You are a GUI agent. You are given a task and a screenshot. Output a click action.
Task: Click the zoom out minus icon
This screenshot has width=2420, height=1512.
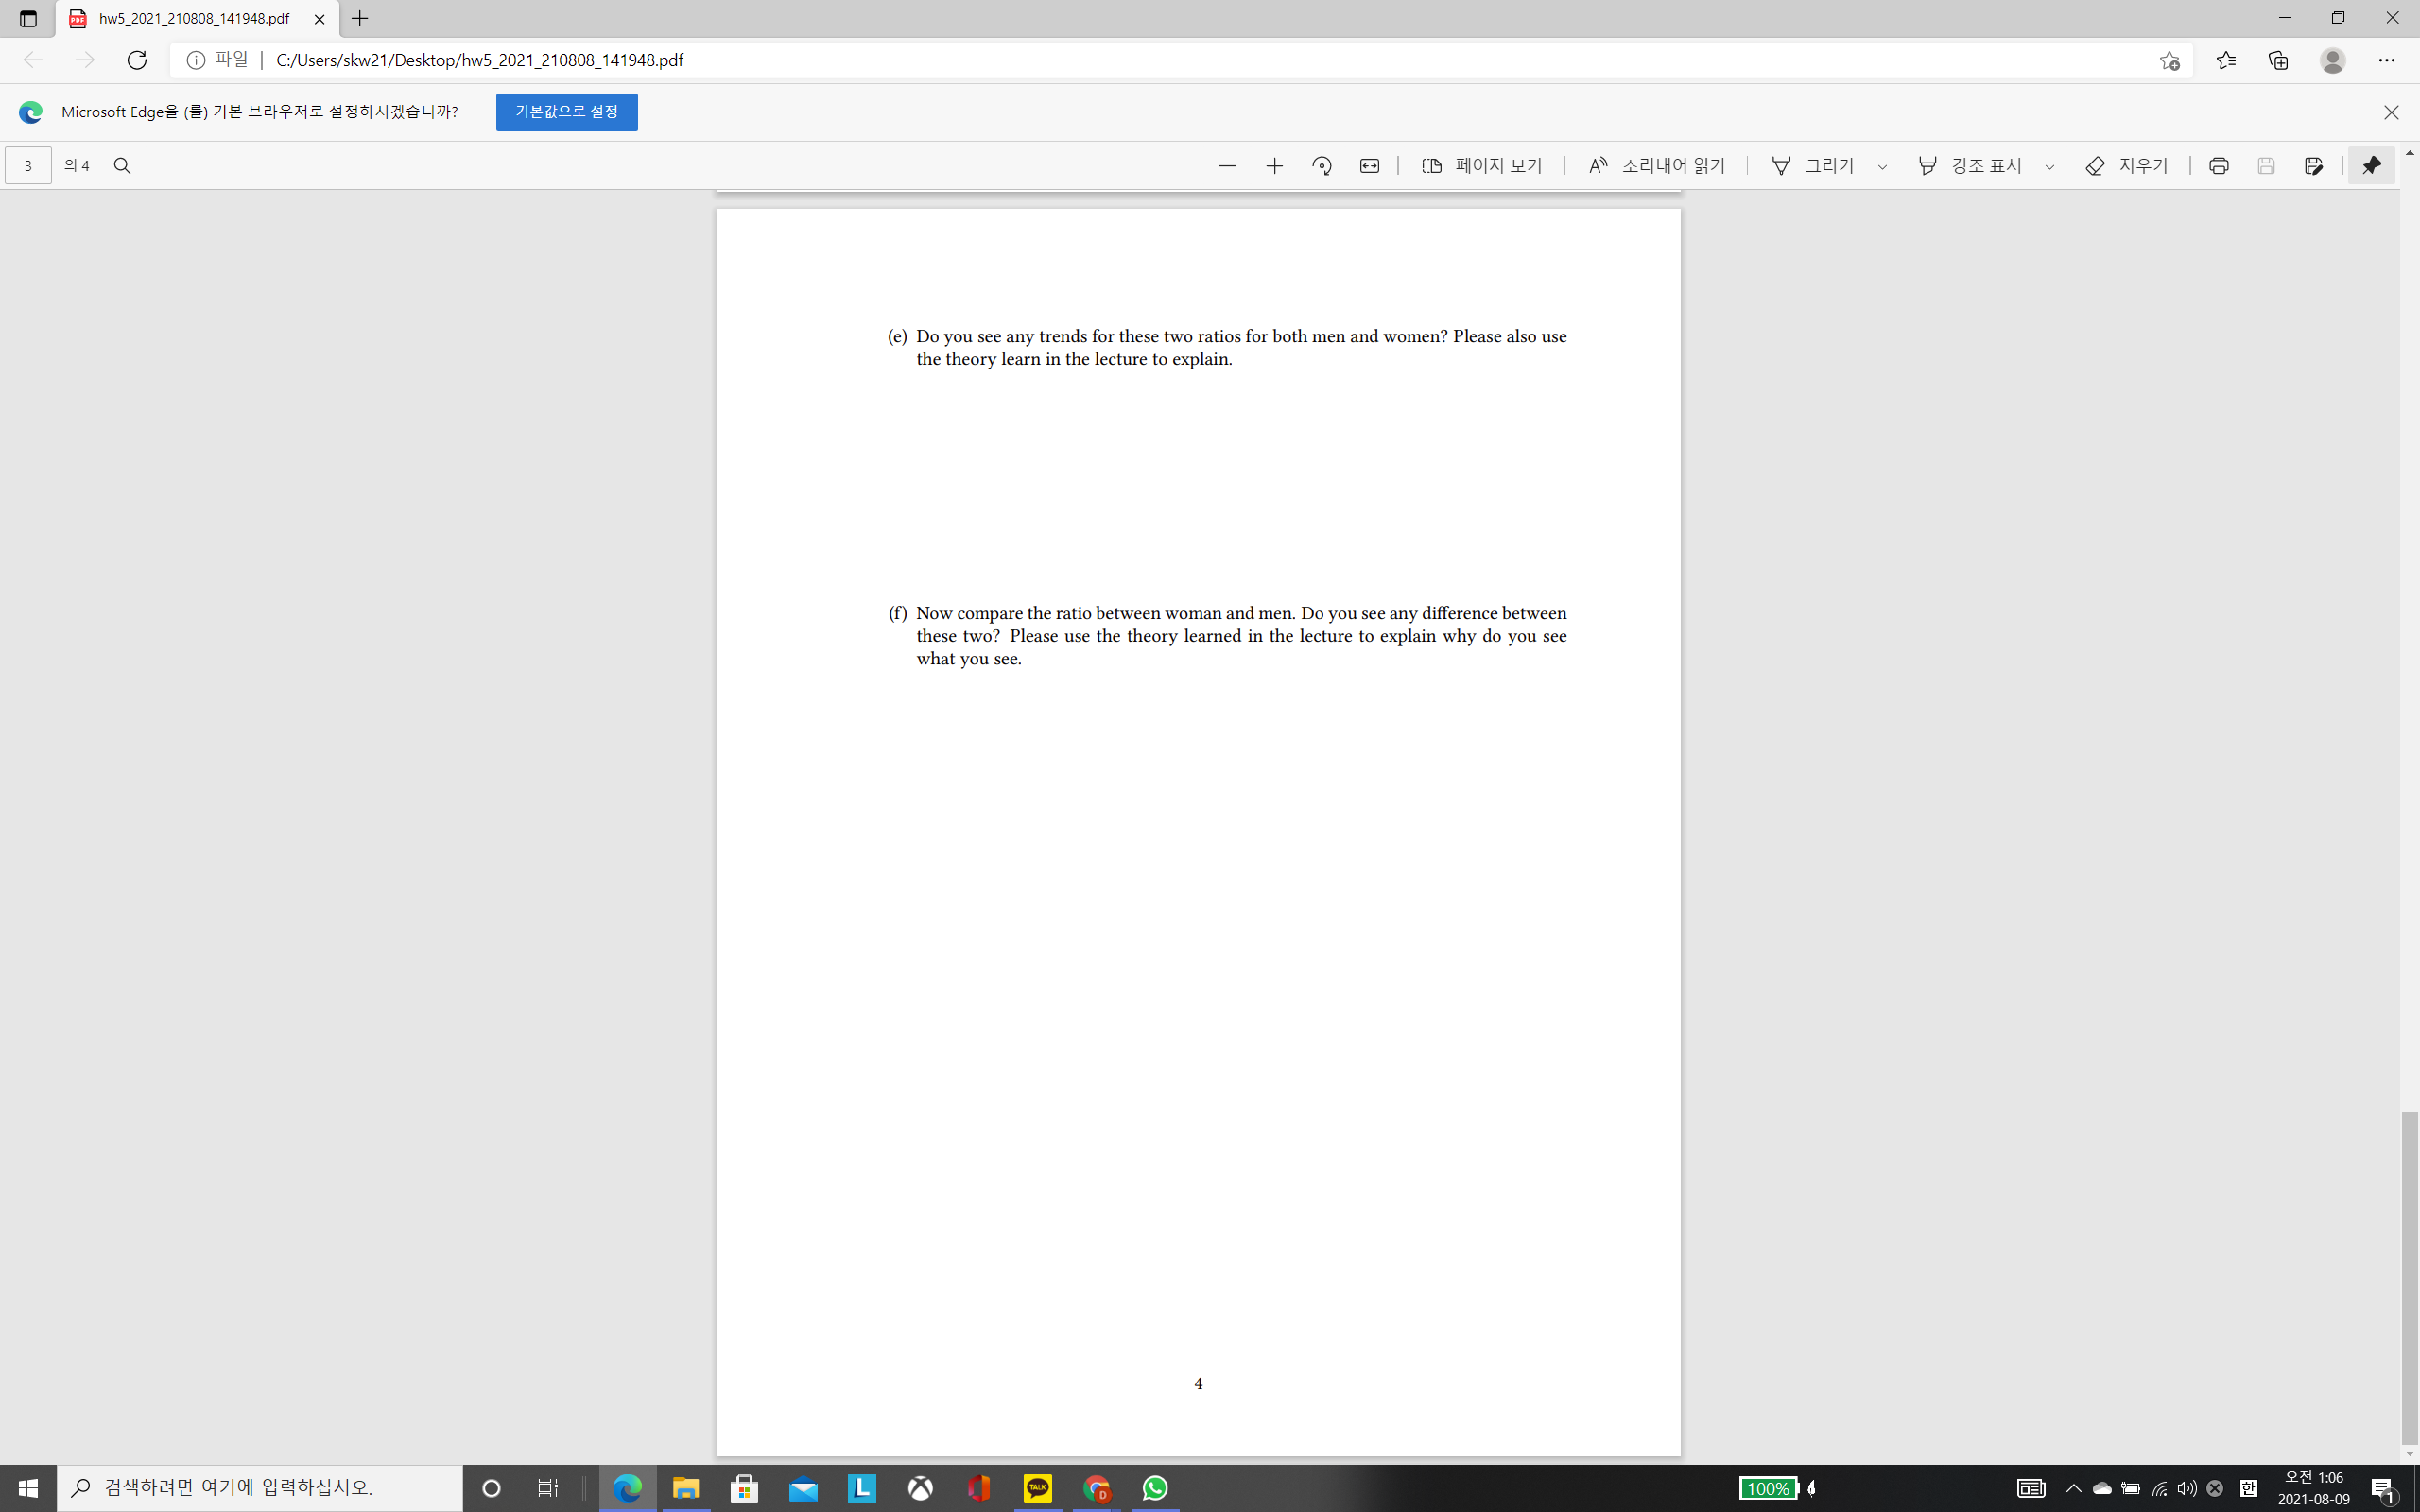1227,166
